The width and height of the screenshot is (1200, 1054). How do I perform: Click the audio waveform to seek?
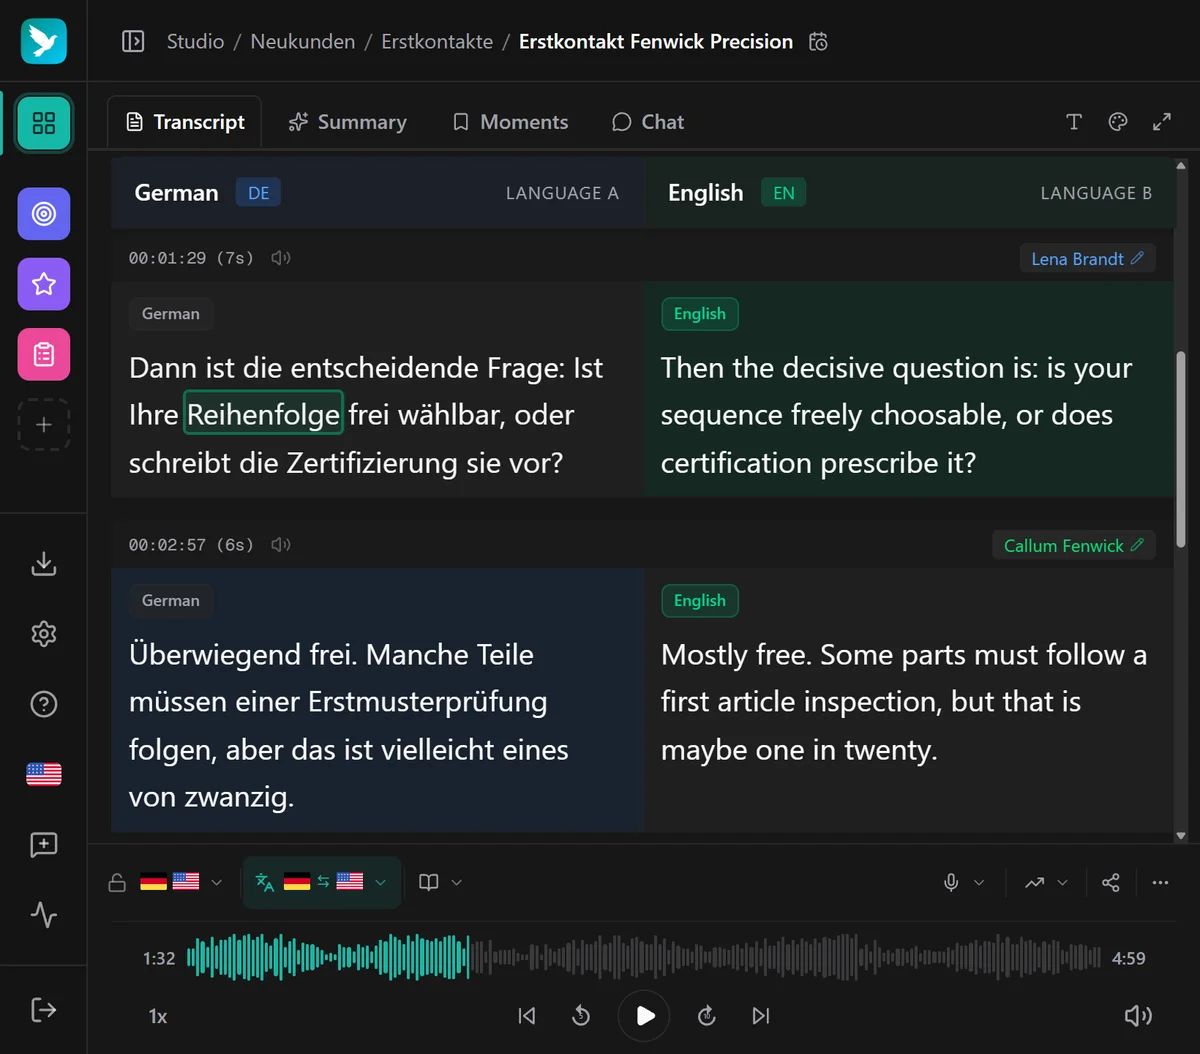point(644,958)
